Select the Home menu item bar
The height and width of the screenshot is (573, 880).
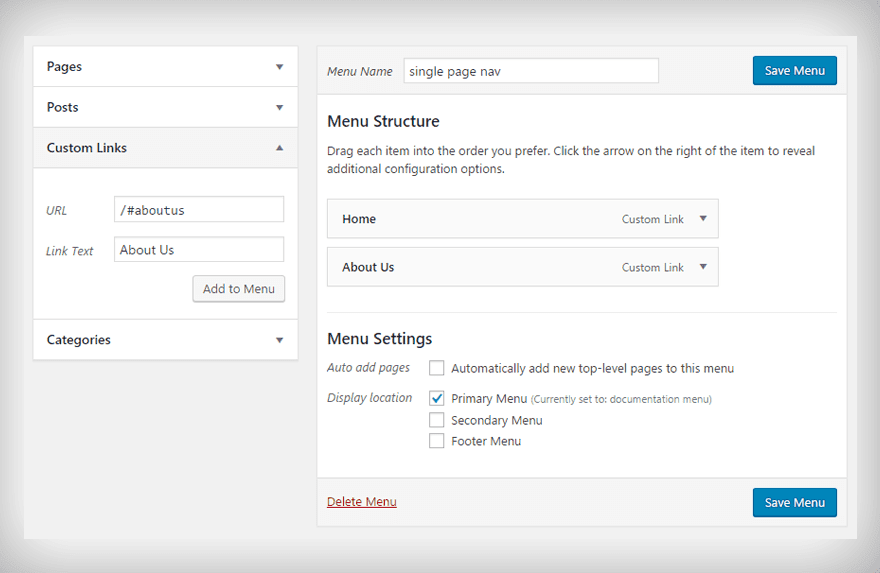pos(480,219)
